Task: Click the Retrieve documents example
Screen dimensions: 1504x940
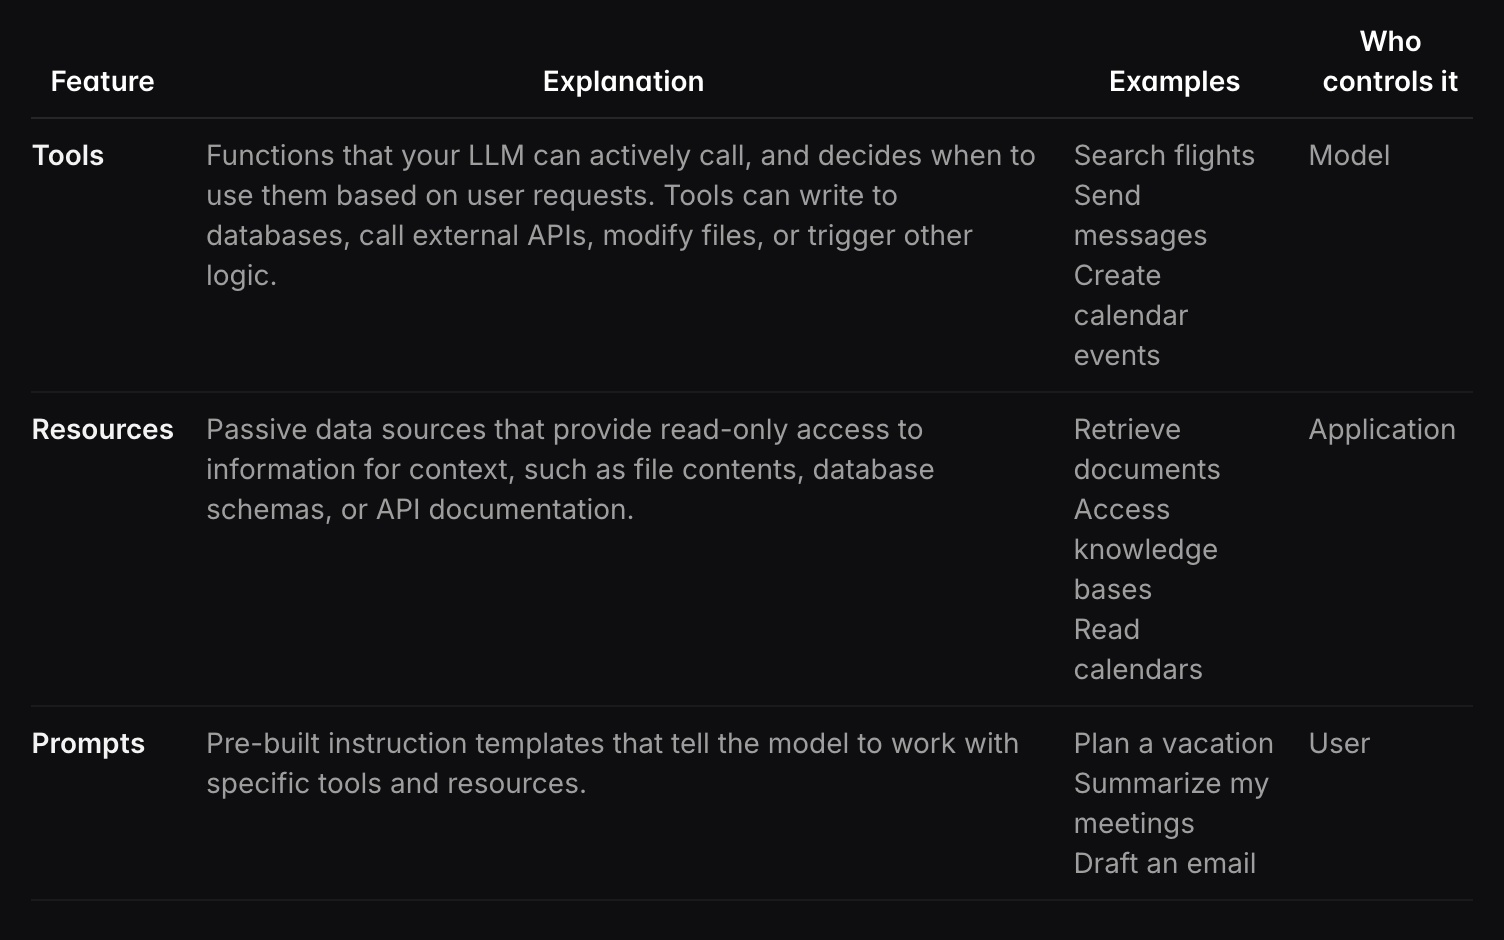Action: [1146, 449]
